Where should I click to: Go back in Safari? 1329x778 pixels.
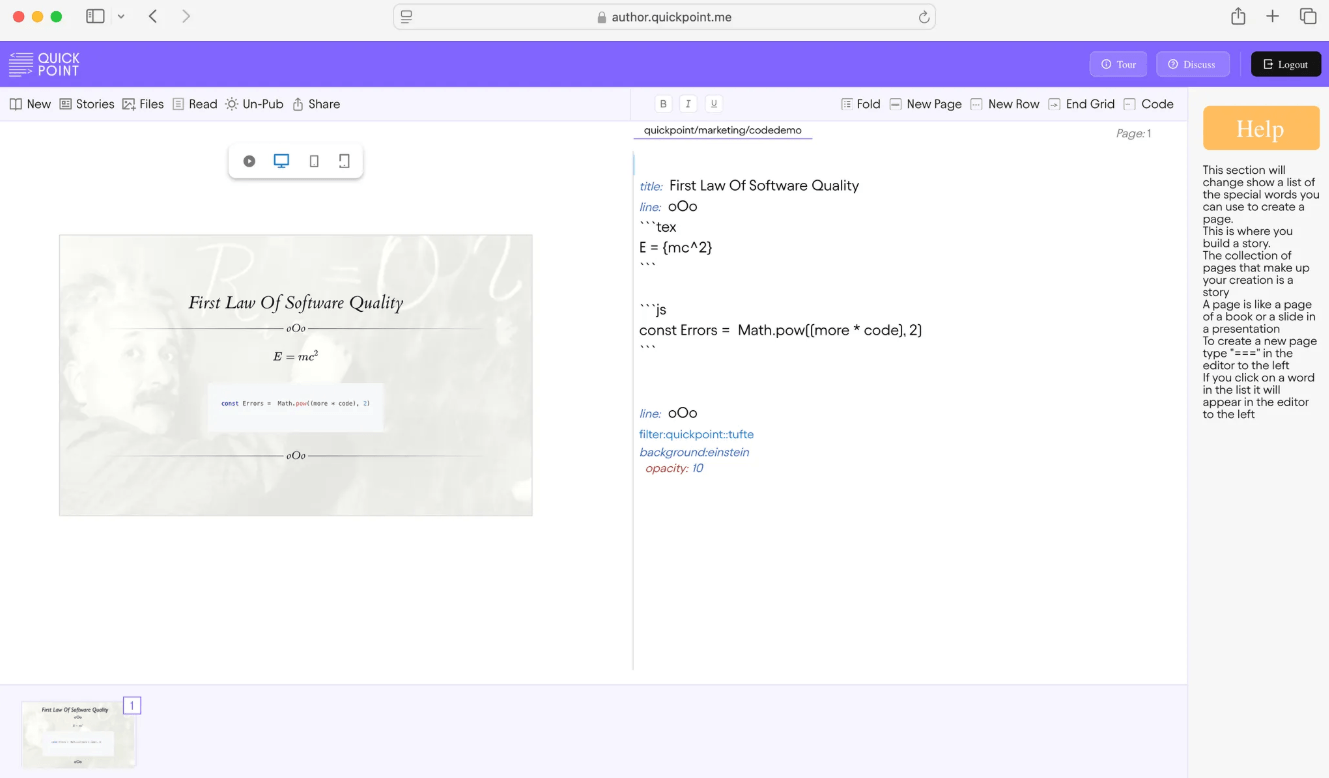153,16
